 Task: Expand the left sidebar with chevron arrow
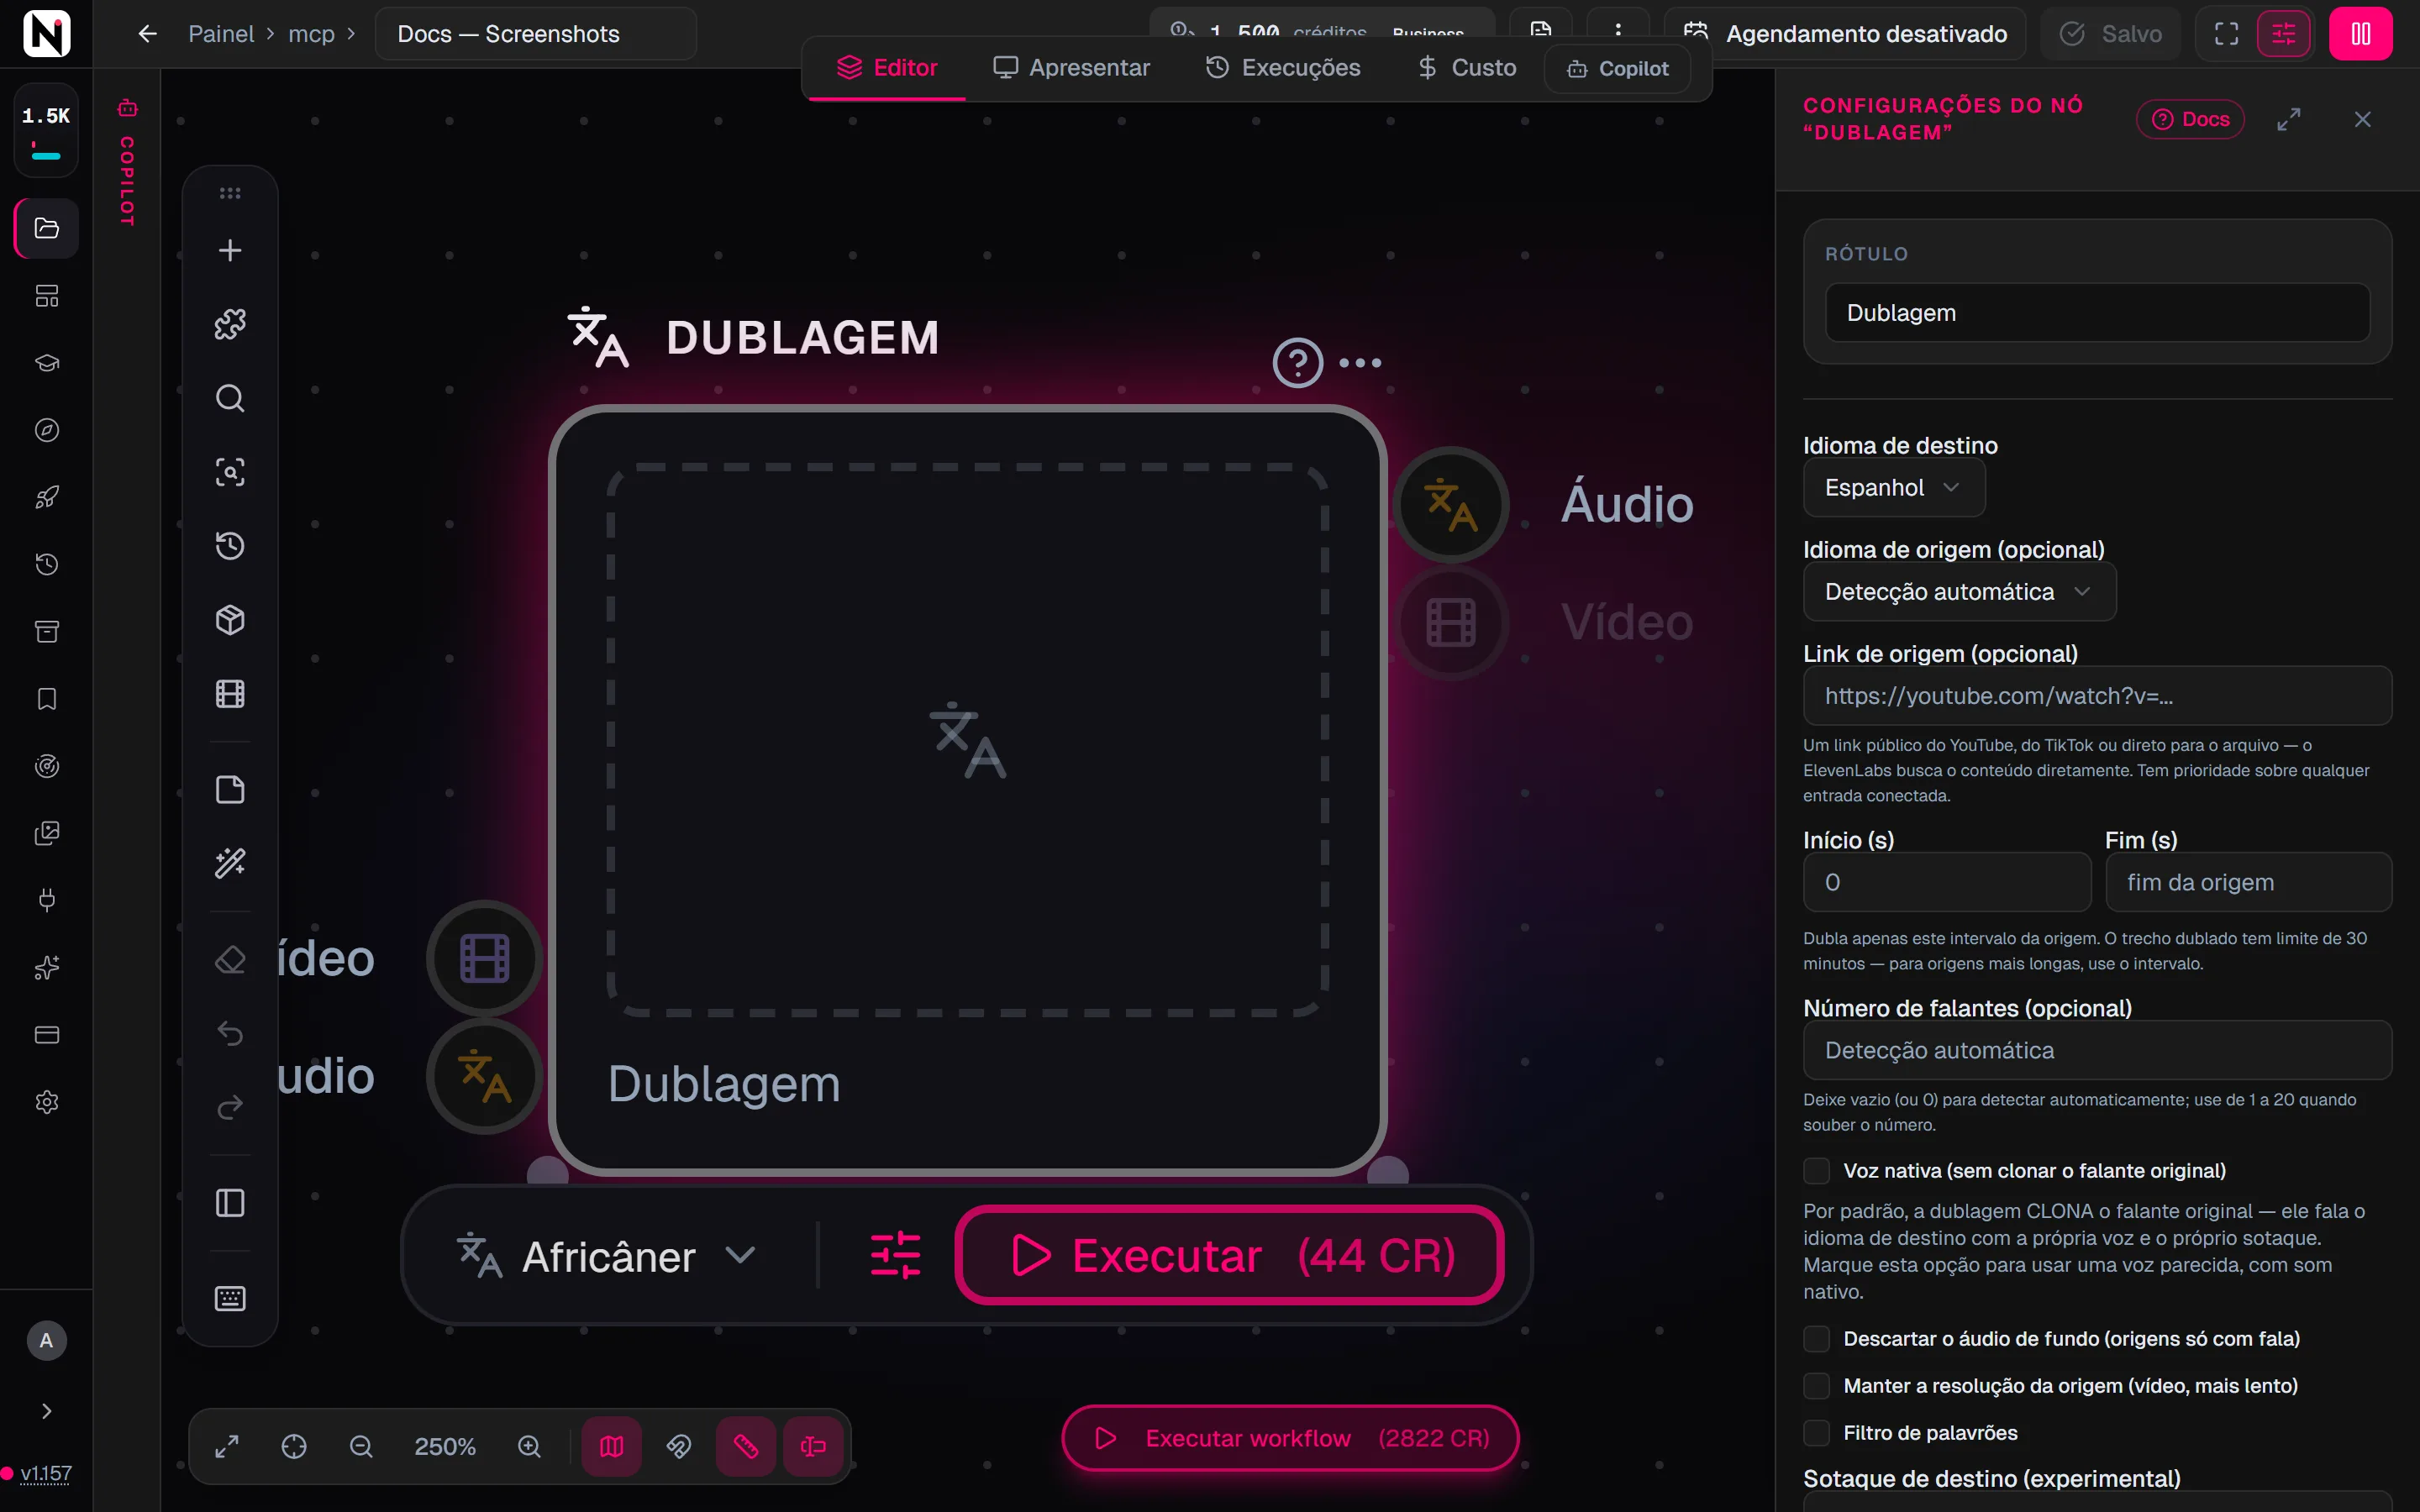click(46, 1411)
